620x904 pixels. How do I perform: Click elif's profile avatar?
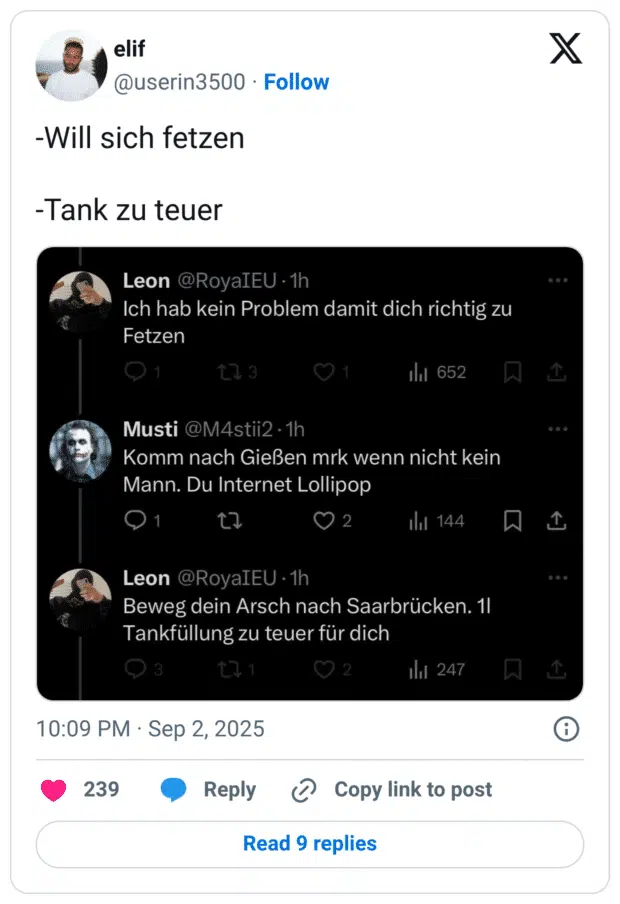pos(70,65)
